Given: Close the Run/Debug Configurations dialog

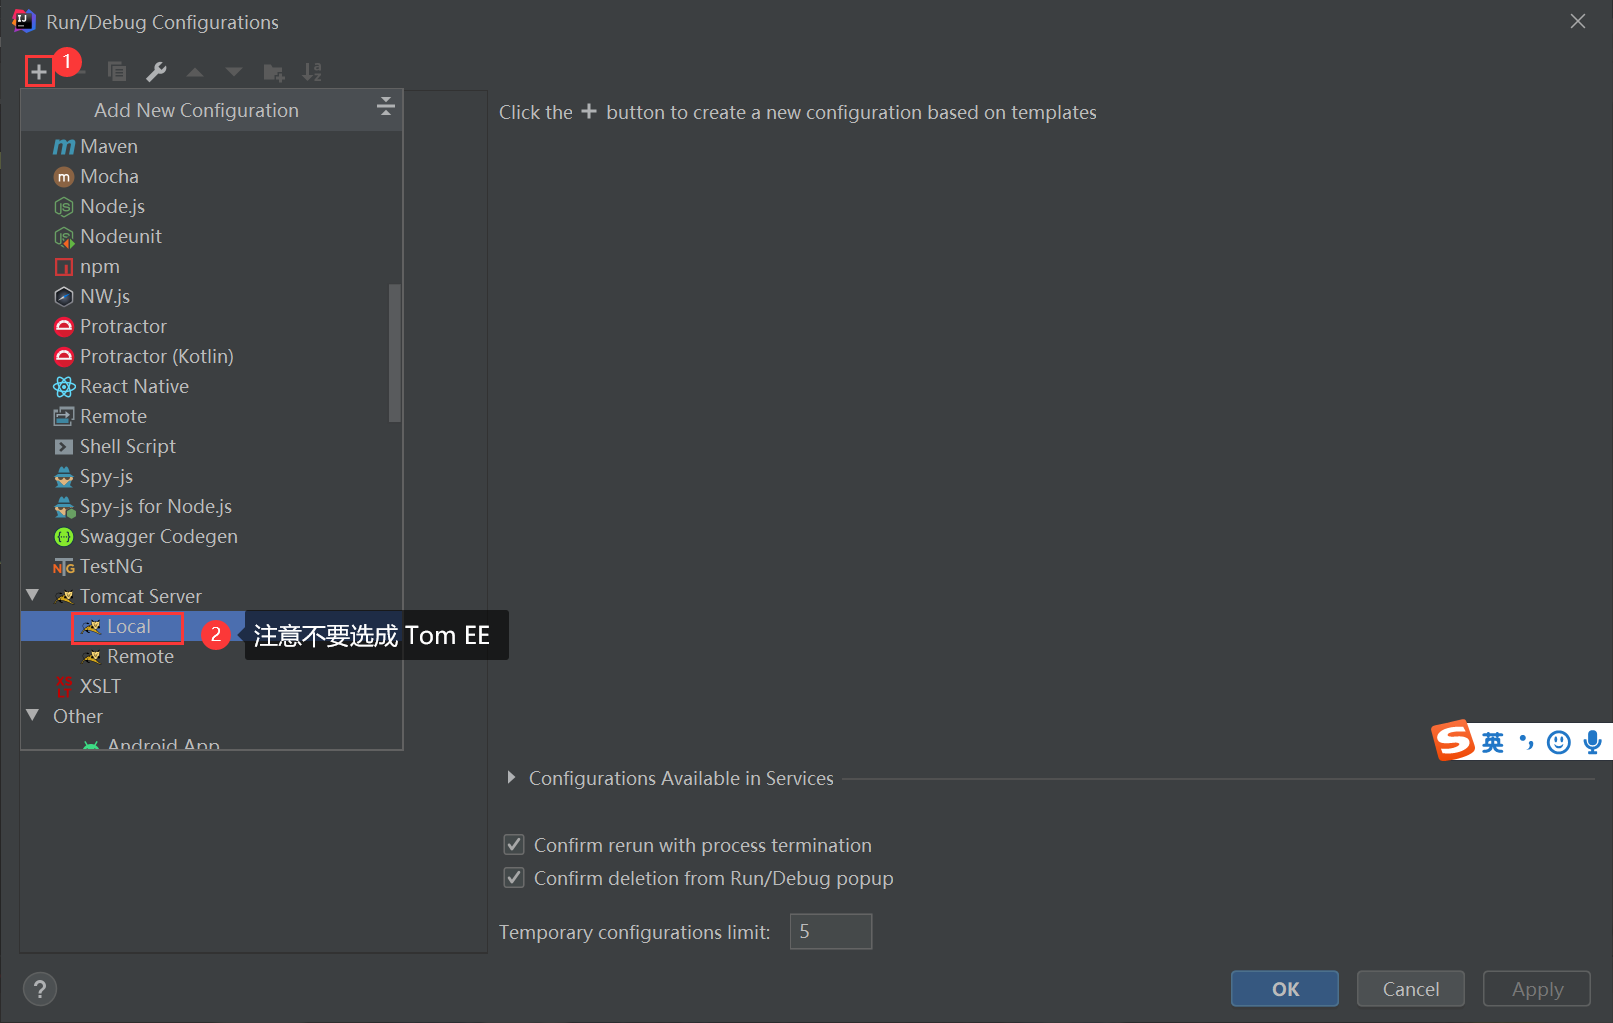Looking at the screenshot, I should coord(1578,21).
